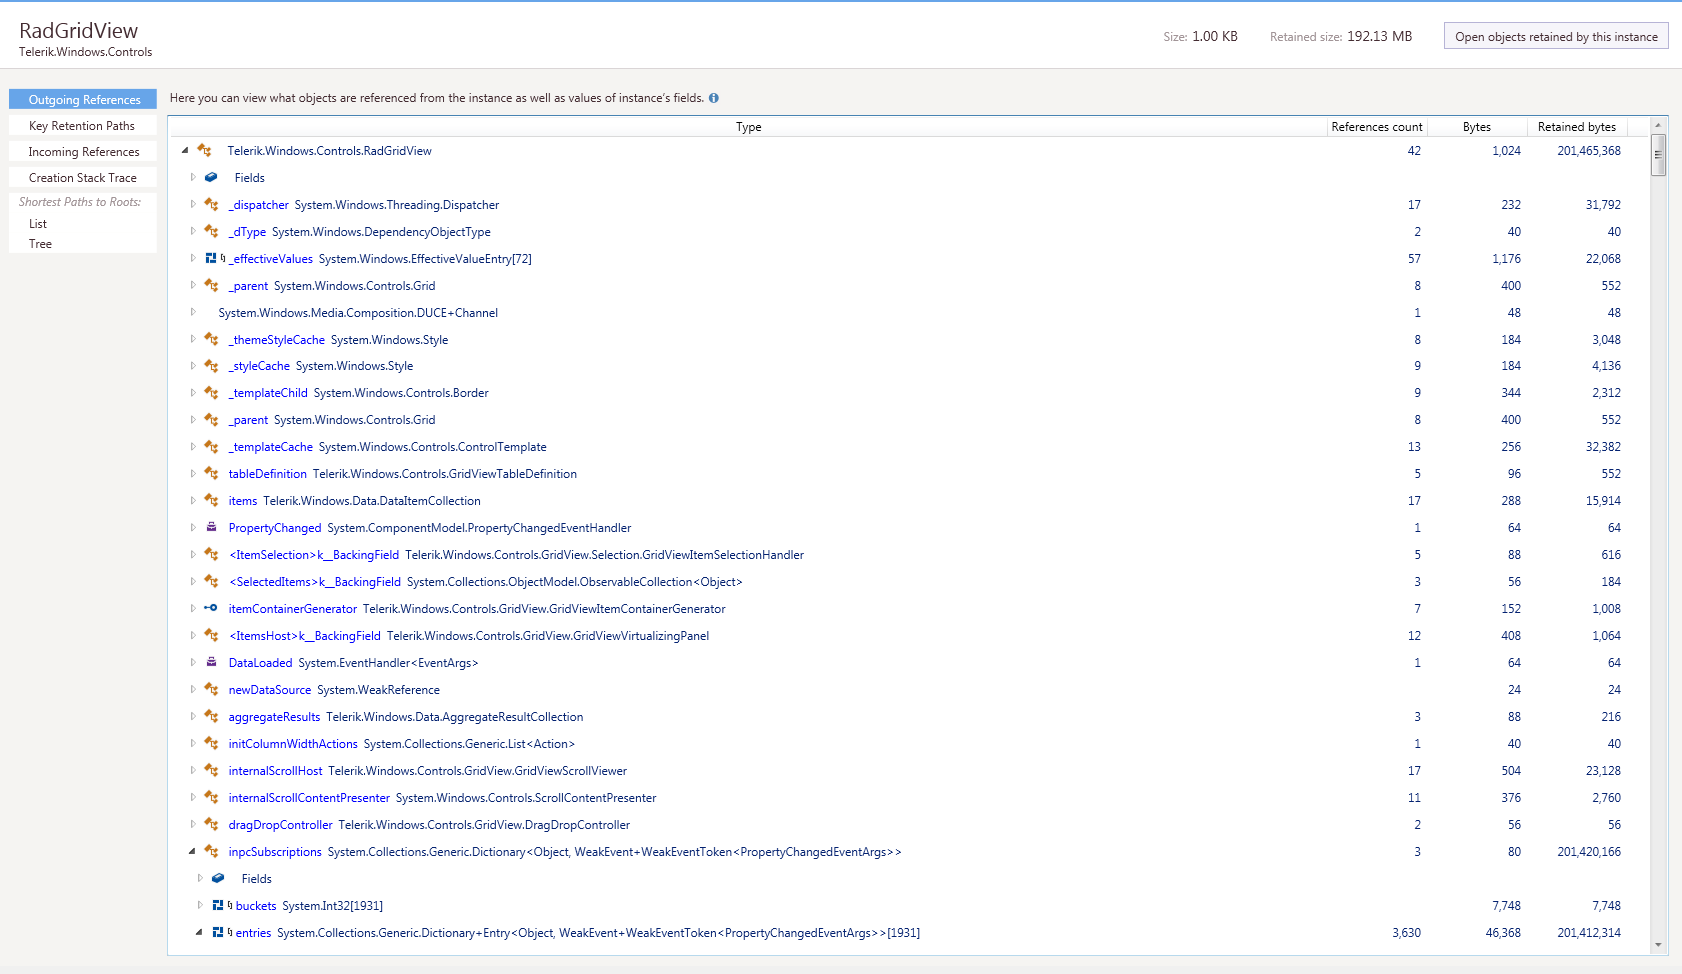
Task: Click the ItemsHost backing field icon
Action: coord(211,636)
